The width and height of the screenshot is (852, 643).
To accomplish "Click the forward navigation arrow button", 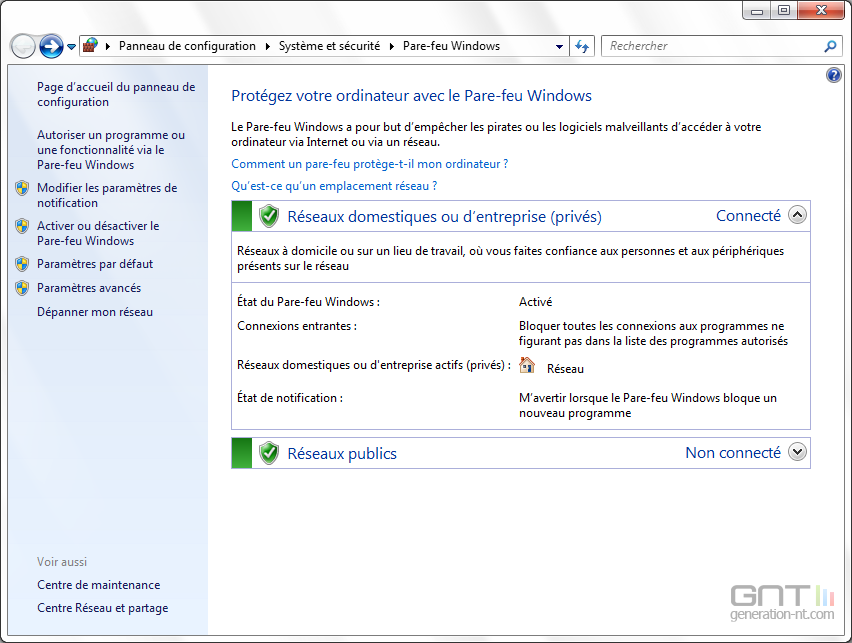I will pyautogui.click(x=51, y=46).
